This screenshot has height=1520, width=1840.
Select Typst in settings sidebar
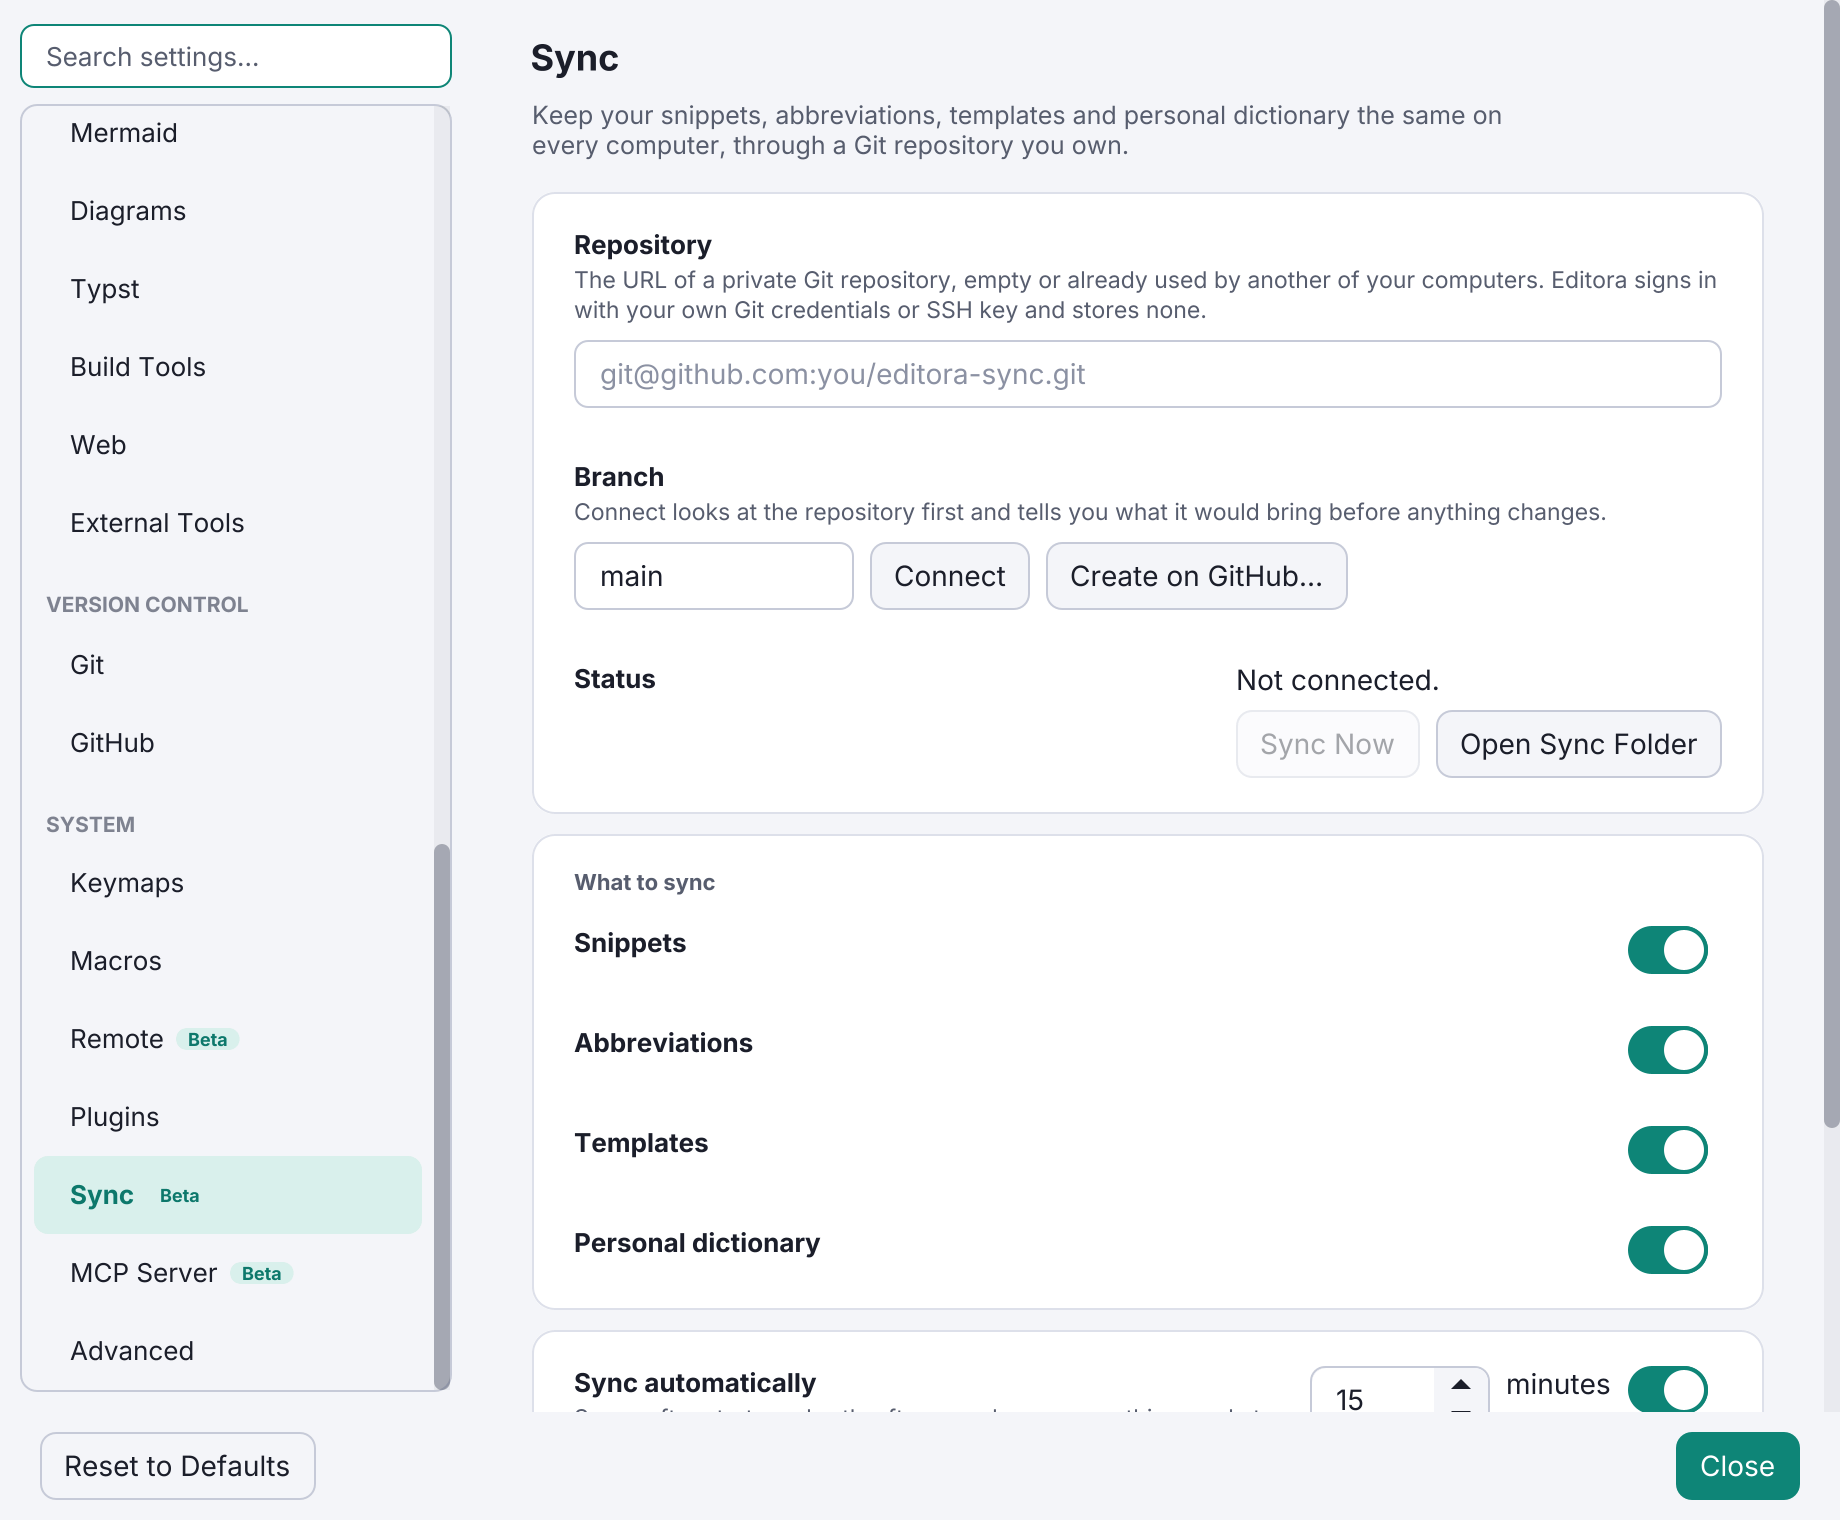(x=228, y=289)
